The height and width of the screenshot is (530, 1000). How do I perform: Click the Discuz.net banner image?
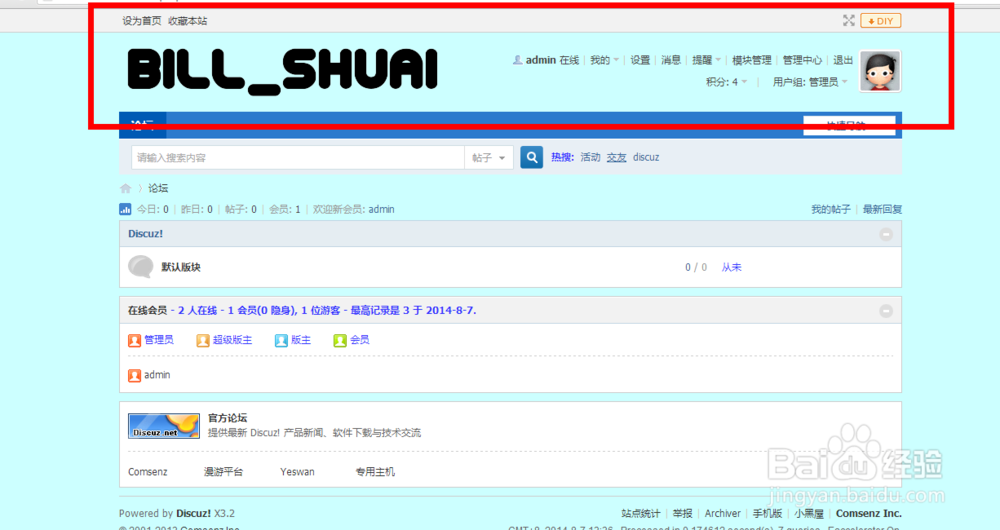tap(164, 426)
